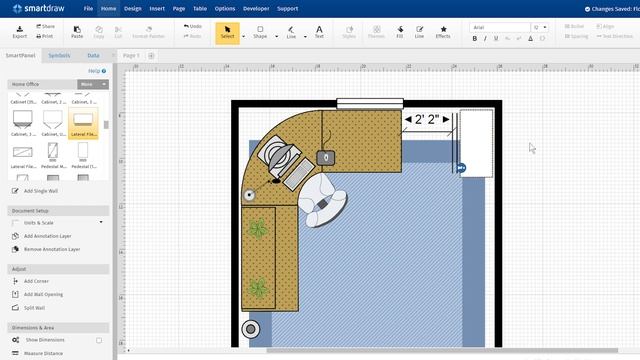640x360 pixels.
Task: Select the Page 1 tab
Action: [x=131, y=56]
